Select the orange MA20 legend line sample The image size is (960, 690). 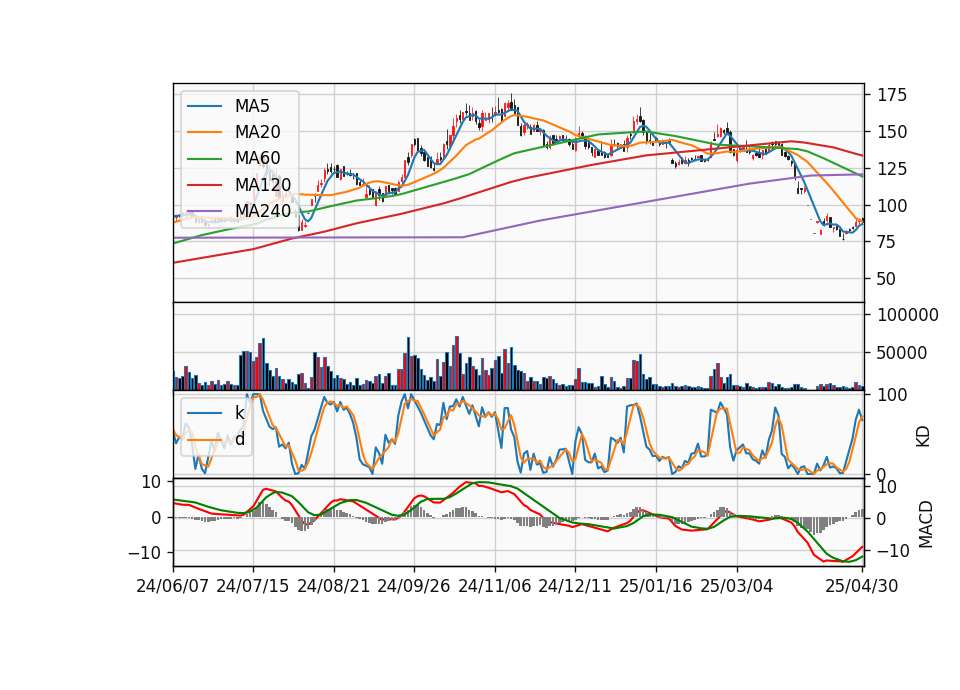(204, 133)
